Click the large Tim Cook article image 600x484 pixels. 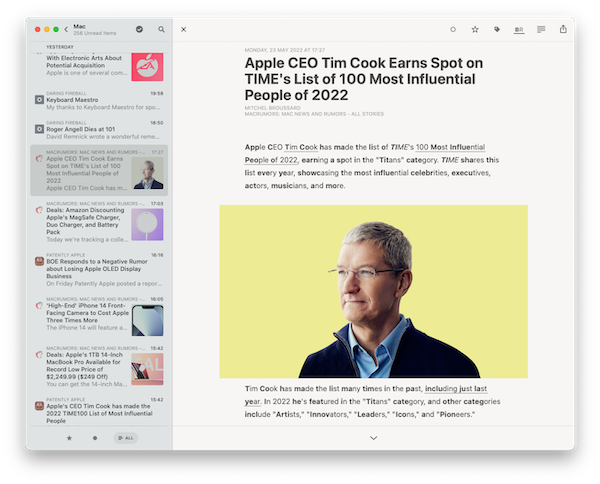coord(373,292)
